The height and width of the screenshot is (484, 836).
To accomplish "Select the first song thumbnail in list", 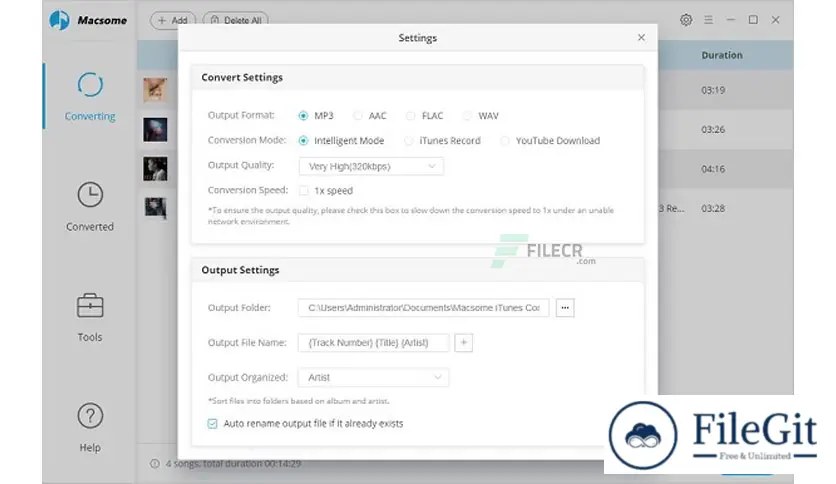I will pos(155,90).
